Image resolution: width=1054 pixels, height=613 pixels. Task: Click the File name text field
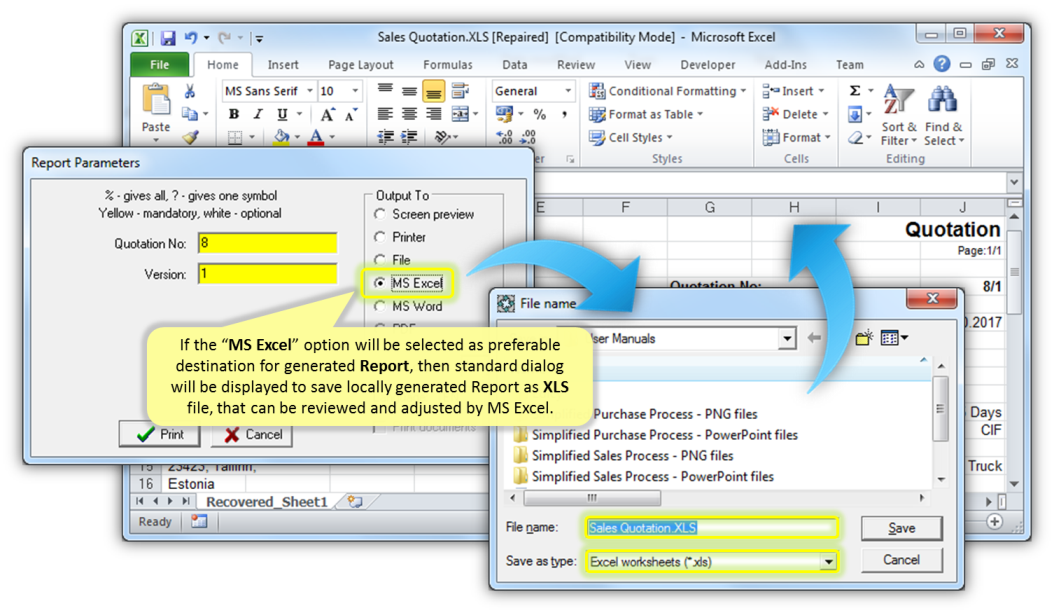click(x=711, y=528)
